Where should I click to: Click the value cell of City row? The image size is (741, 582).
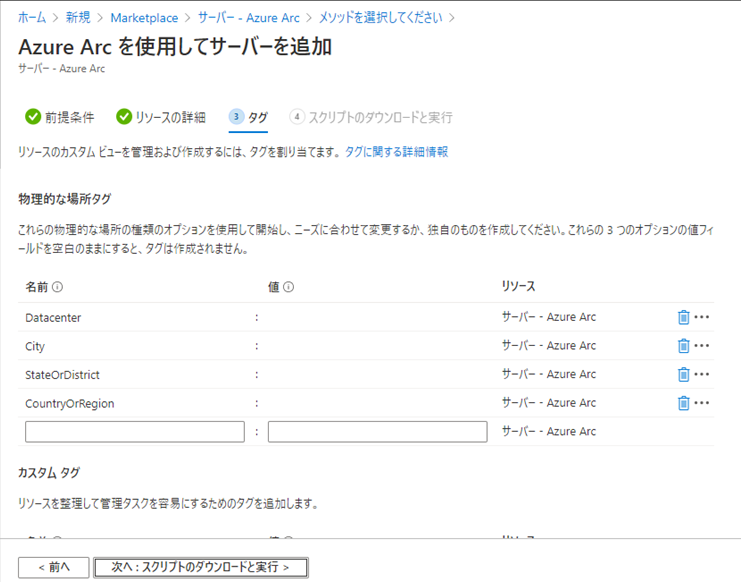pos(378,346)
